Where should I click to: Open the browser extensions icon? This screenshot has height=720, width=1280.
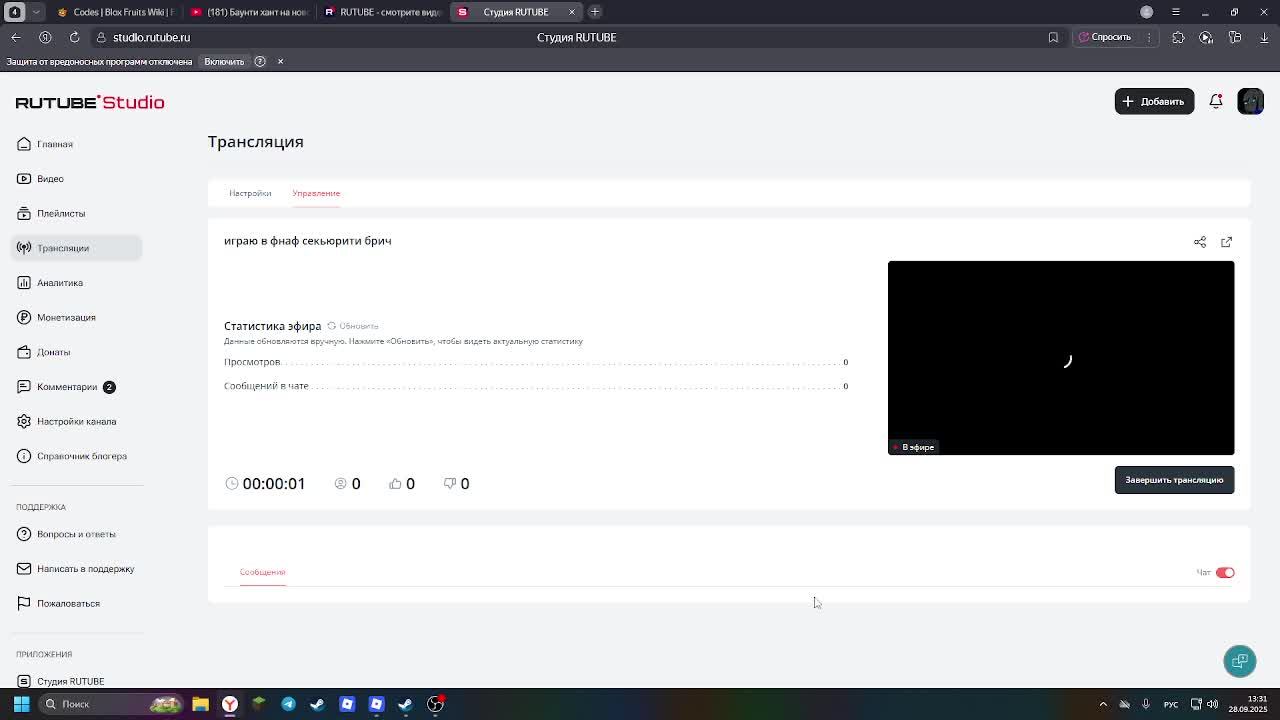point(1178,37)
